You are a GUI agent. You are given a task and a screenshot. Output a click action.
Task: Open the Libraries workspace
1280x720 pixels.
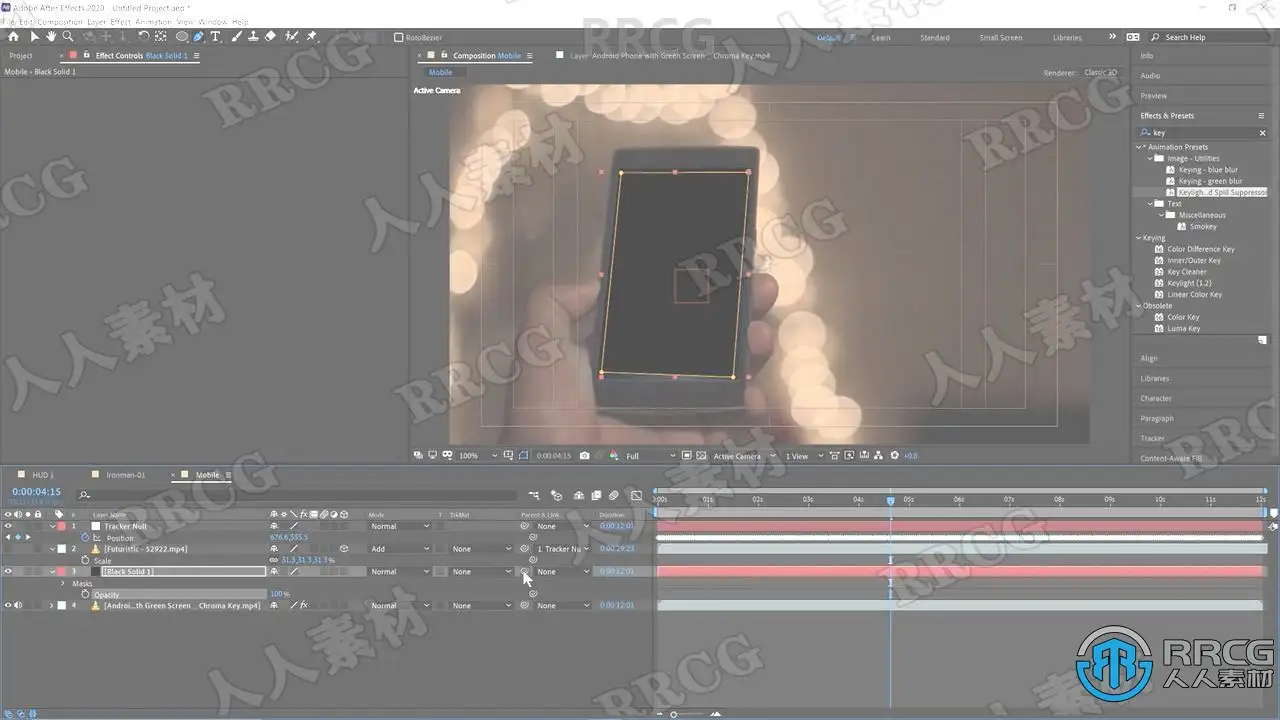click(1067, 38)
